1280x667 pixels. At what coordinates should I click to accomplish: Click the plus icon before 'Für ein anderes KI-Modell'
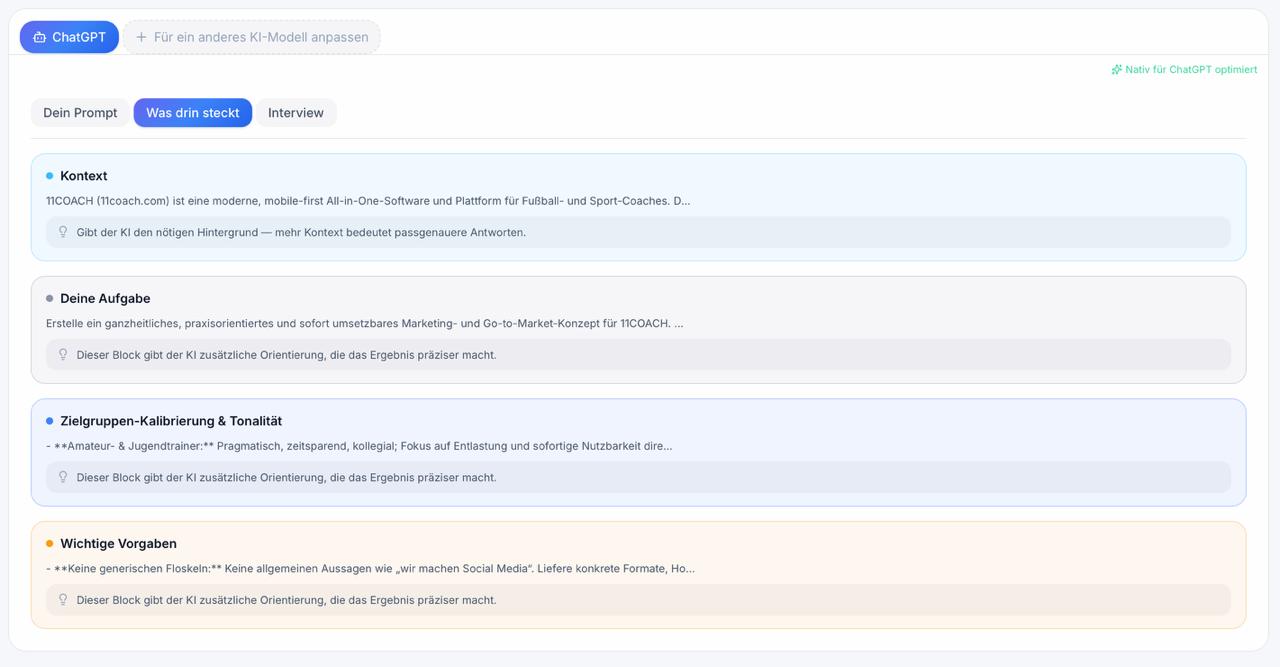click(x=141, y=37)
